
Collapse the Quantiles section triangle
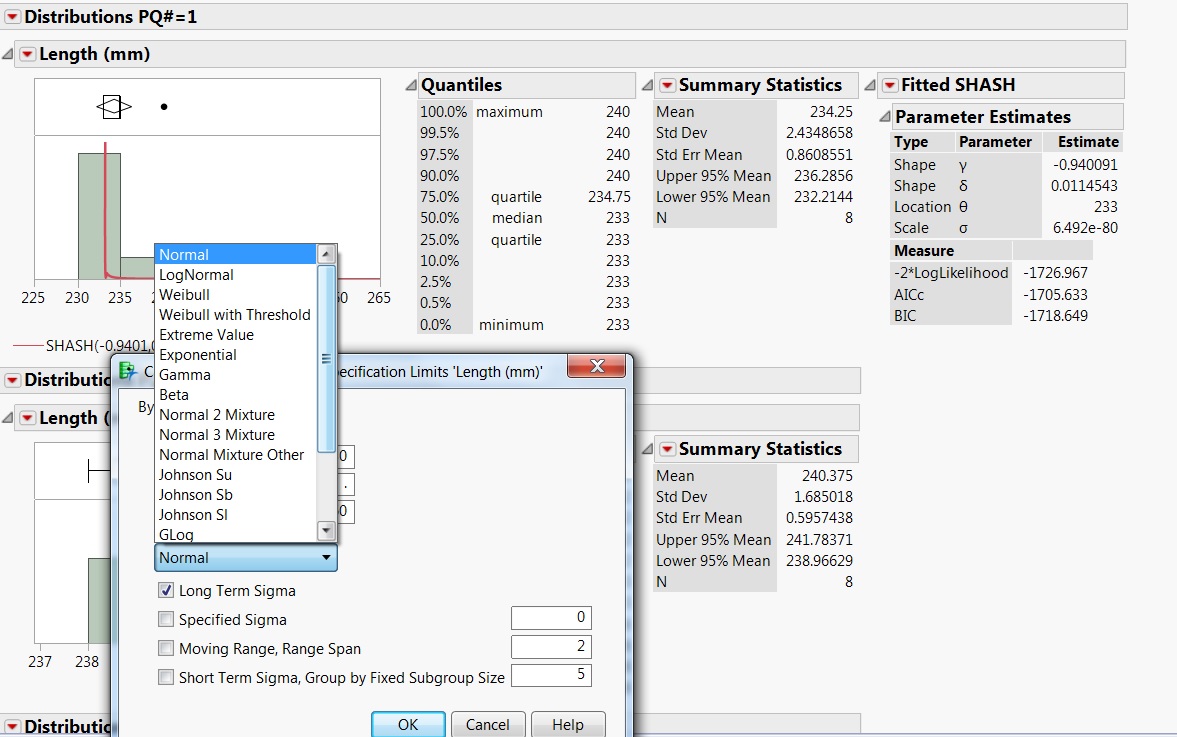pos(410,84)
